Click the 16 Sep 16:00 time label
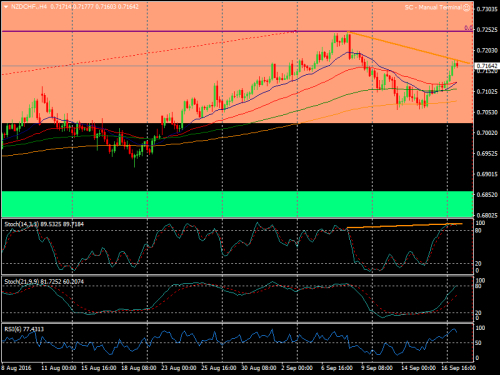 tap(458, 368)
